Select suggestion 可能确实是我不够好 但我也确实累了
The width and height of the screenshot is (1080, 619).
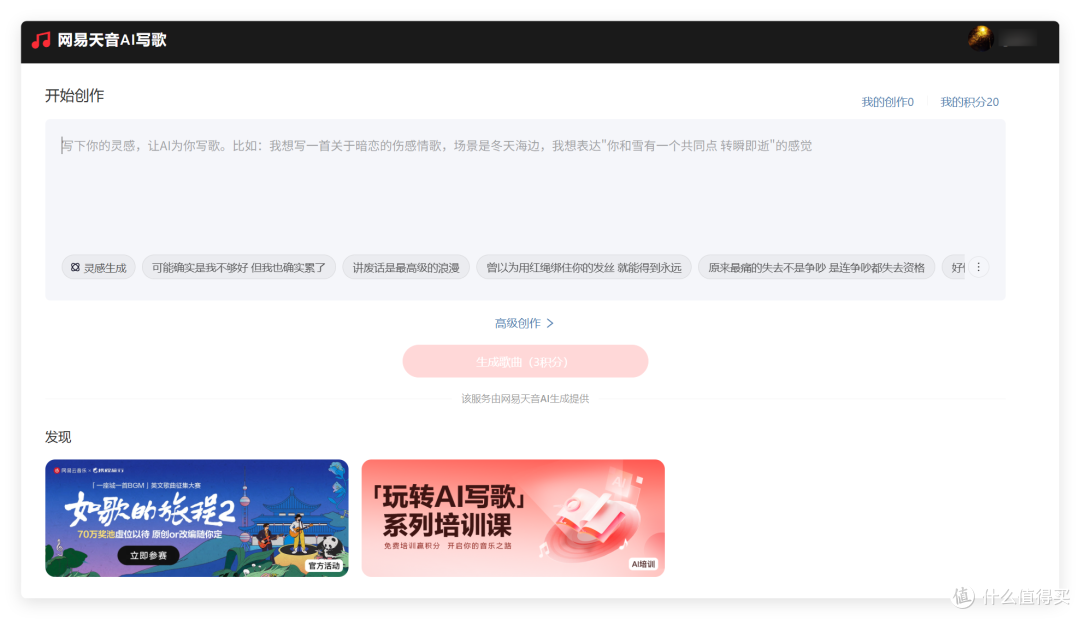(238, 267)
